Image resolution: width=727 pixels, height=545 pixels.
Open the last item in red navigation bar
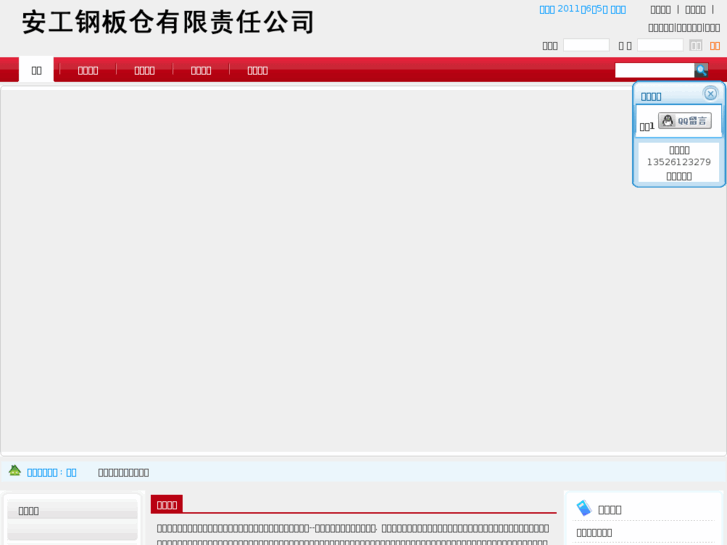(x=257, y=71)
